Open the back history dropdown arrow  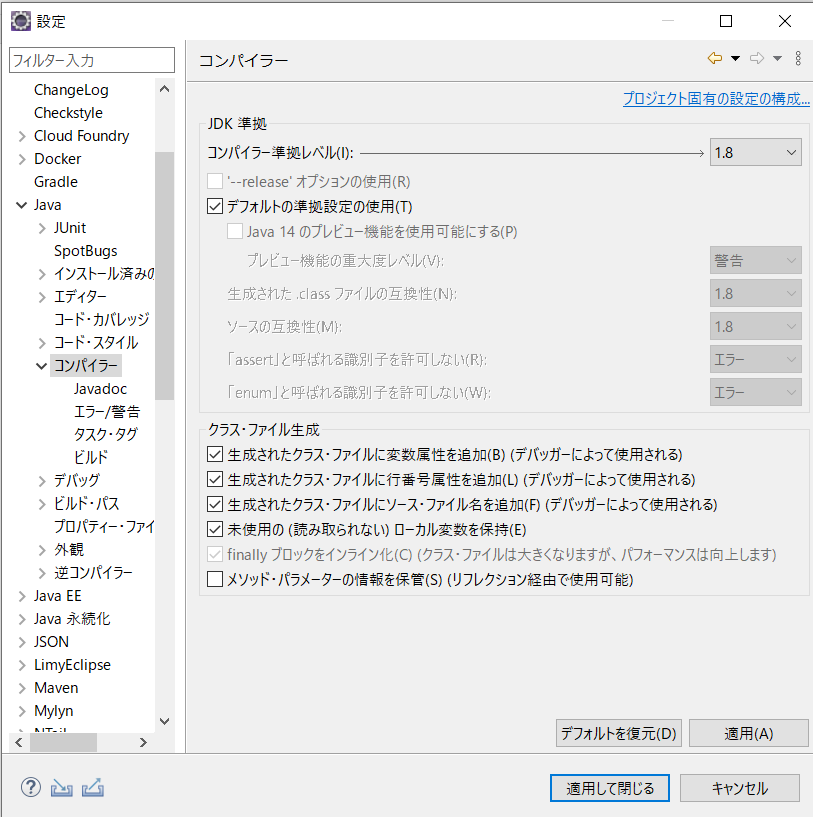click(735, 58)
